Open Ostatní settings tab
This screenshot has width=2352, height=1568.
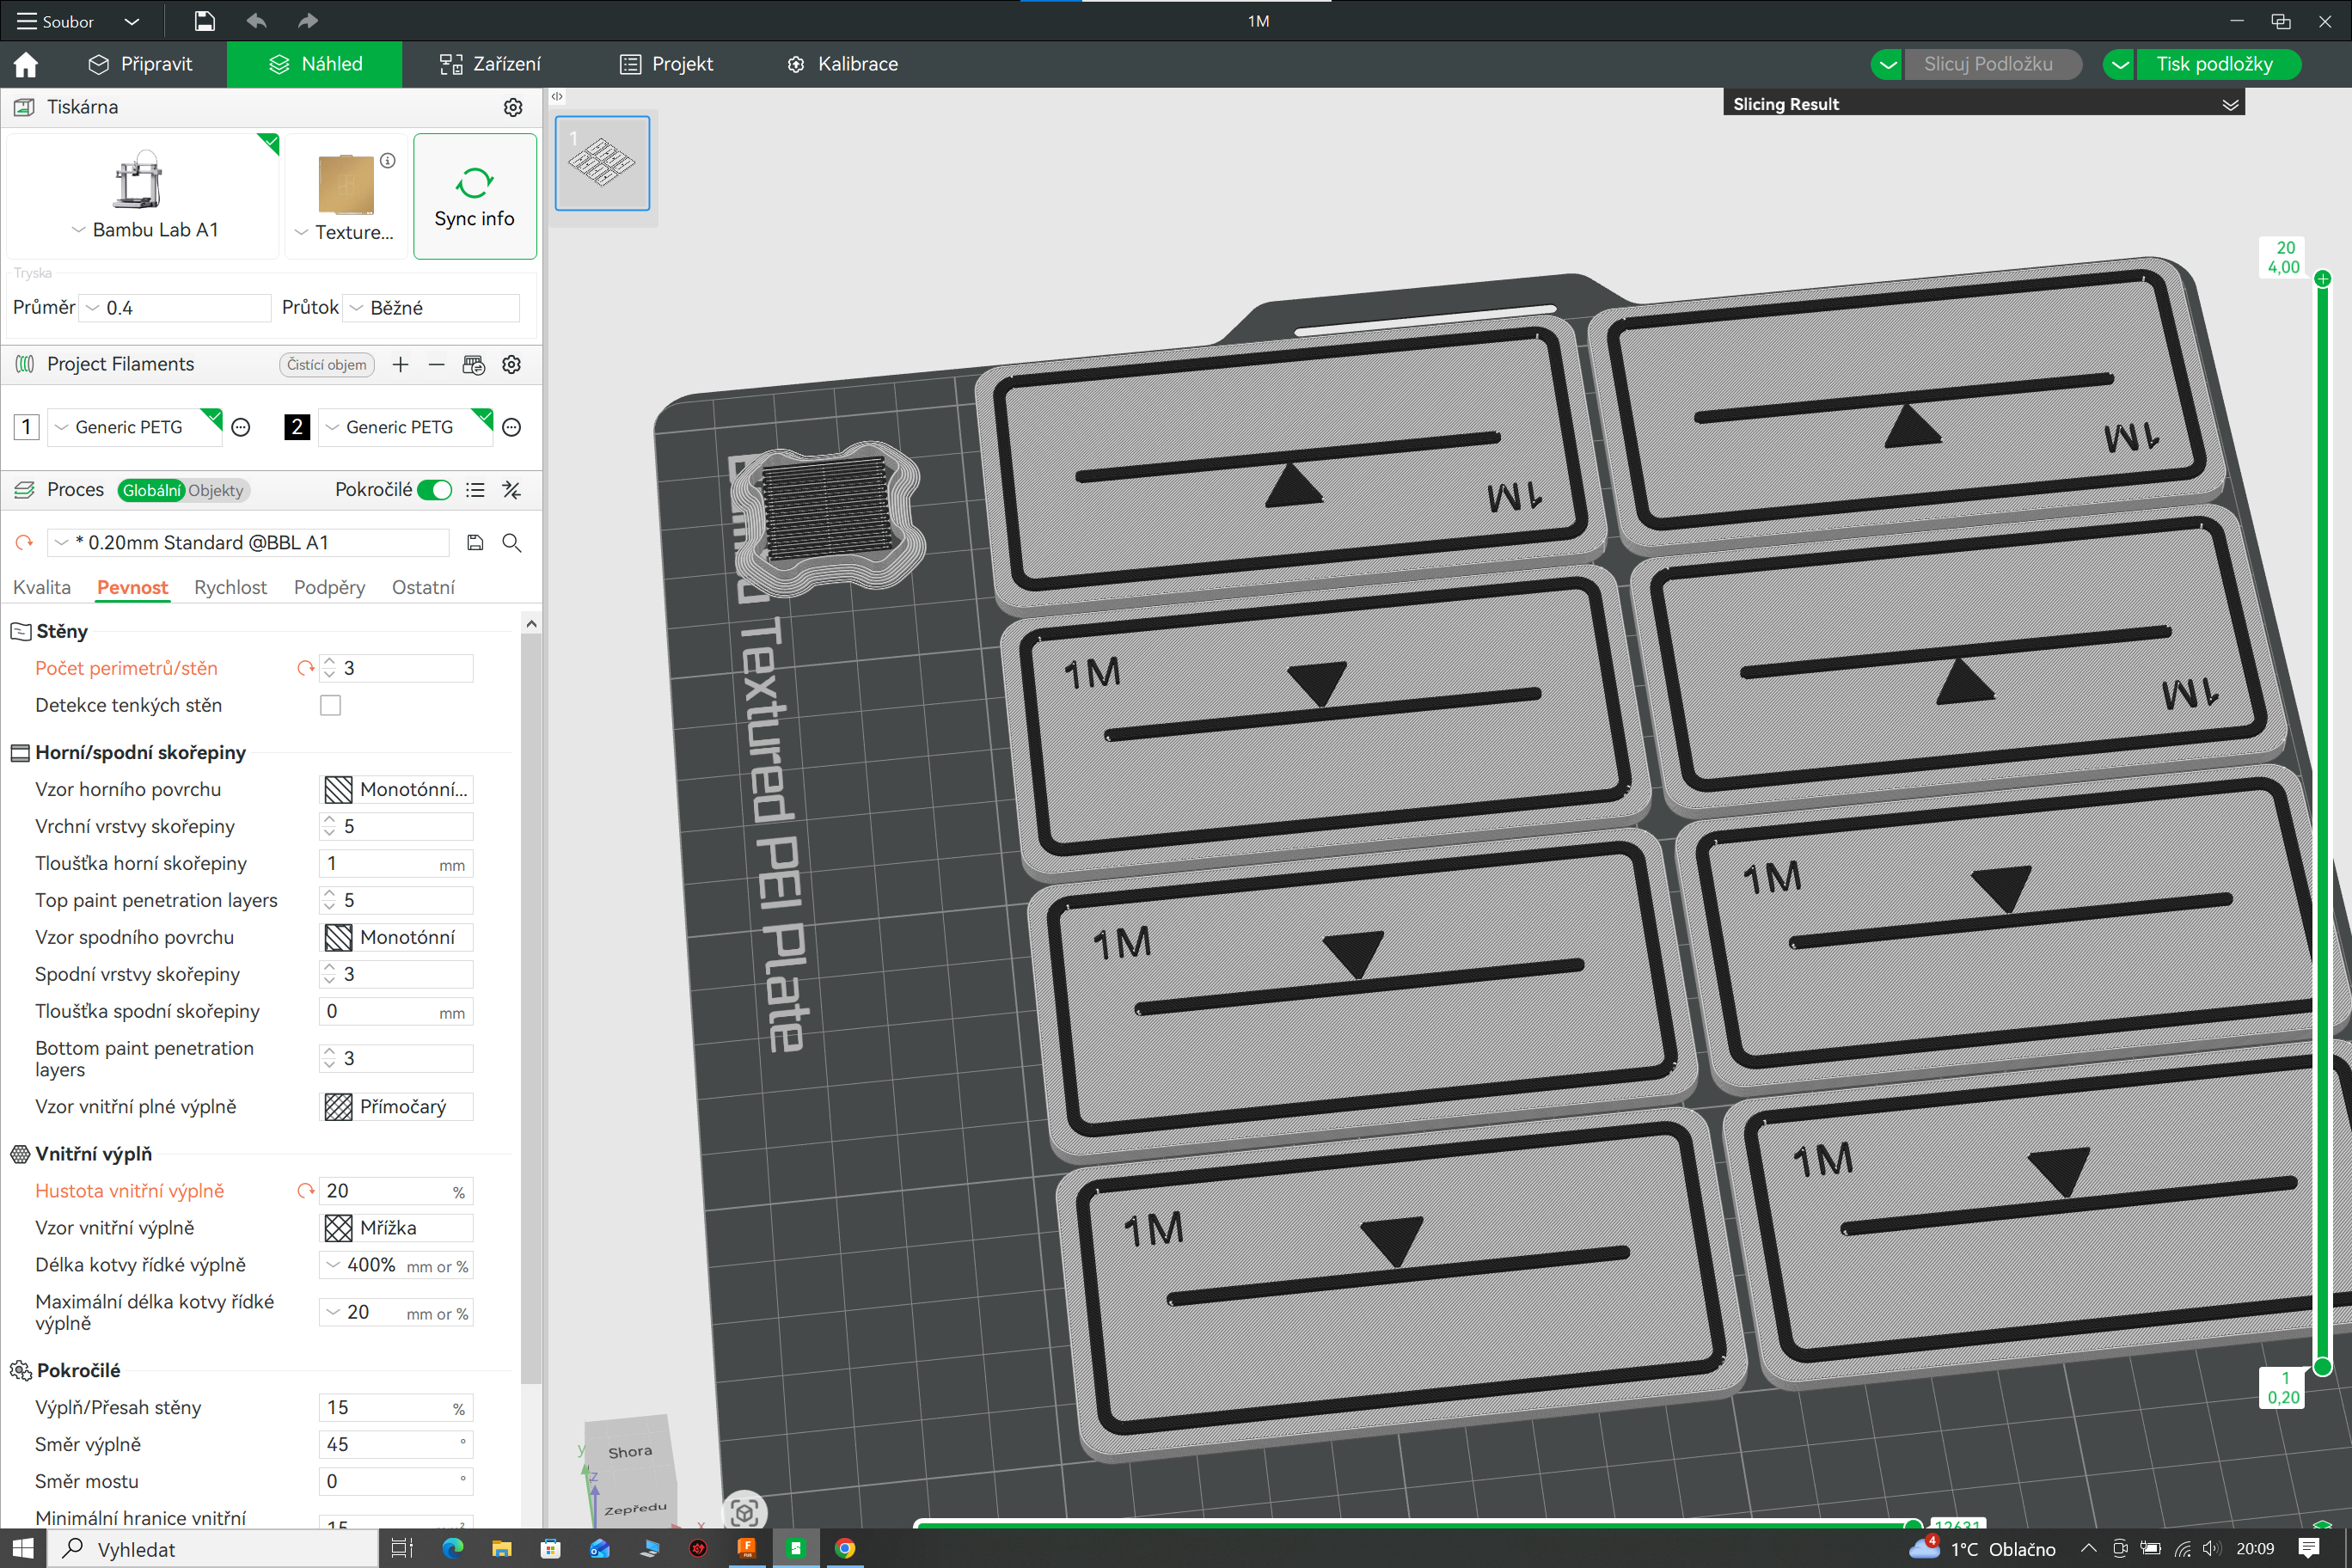(x=423, y=588)
